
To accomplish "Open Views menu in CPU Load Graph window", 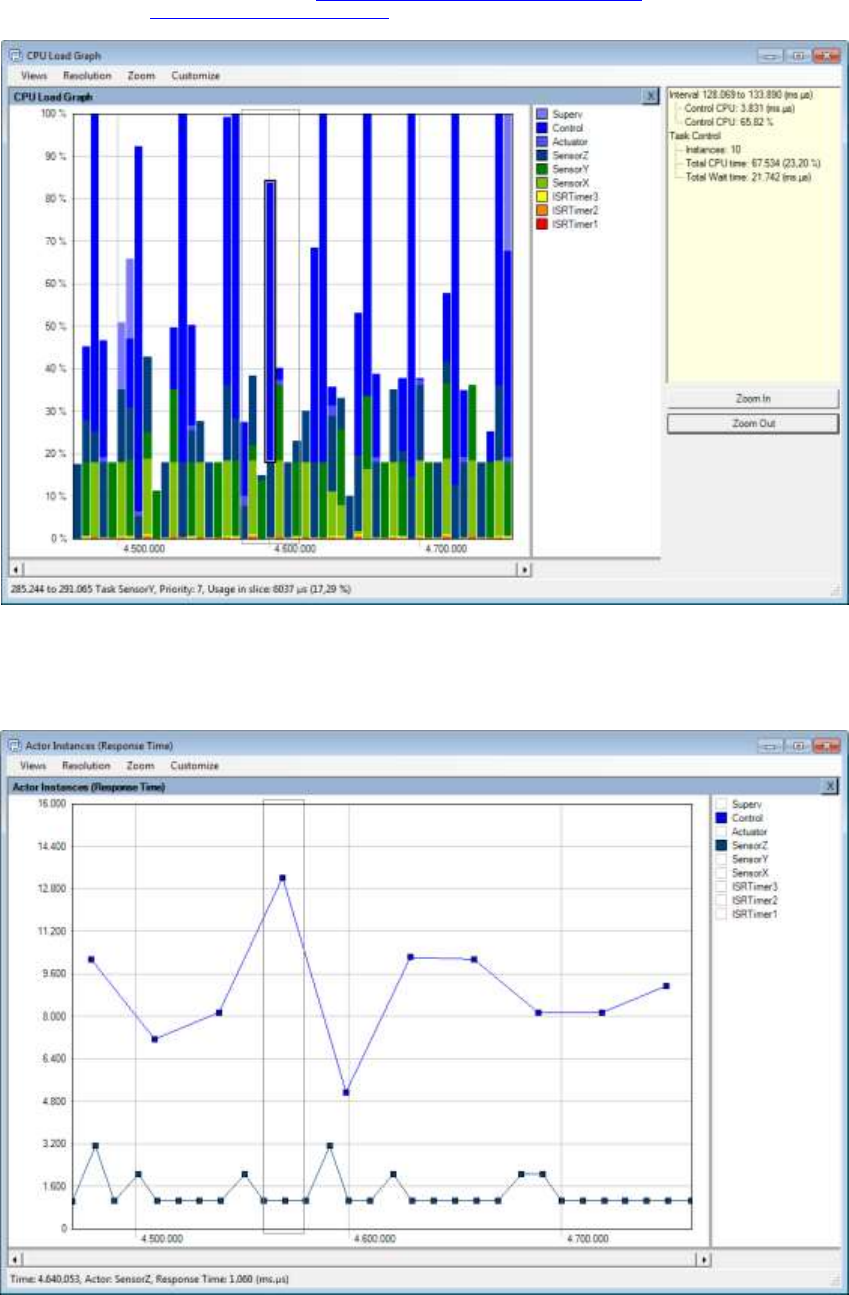I will pyautogui.click(x=34, y=75).
